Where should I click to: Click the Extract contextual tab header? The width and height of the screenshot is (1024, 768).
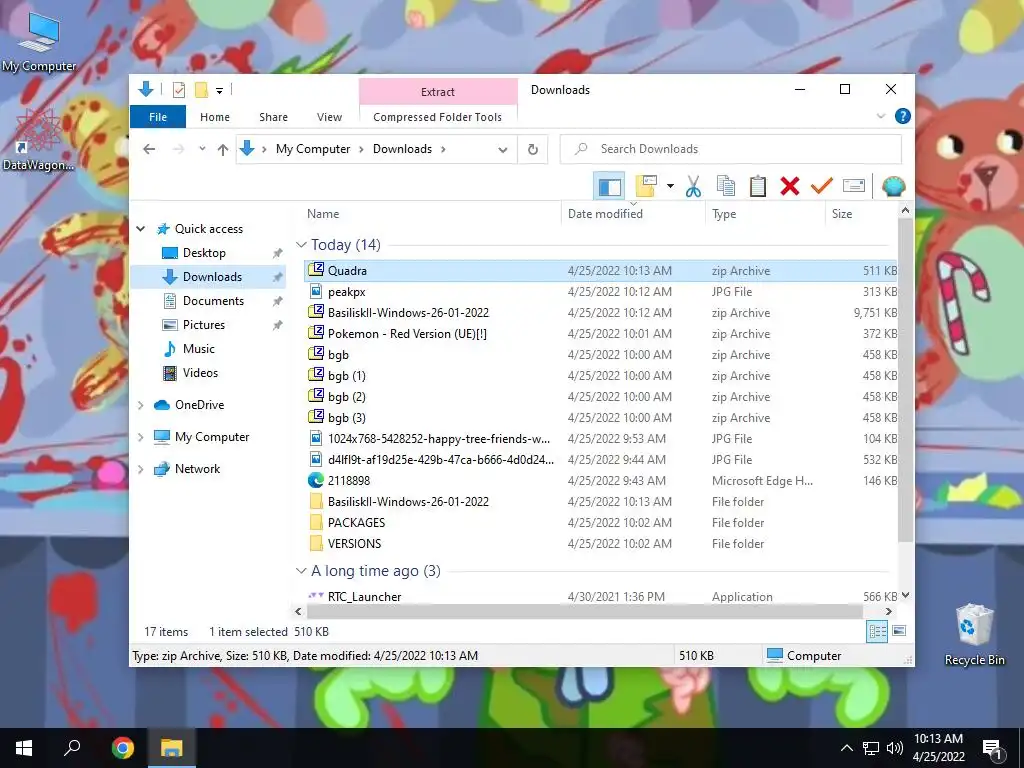tap(438, 91)
